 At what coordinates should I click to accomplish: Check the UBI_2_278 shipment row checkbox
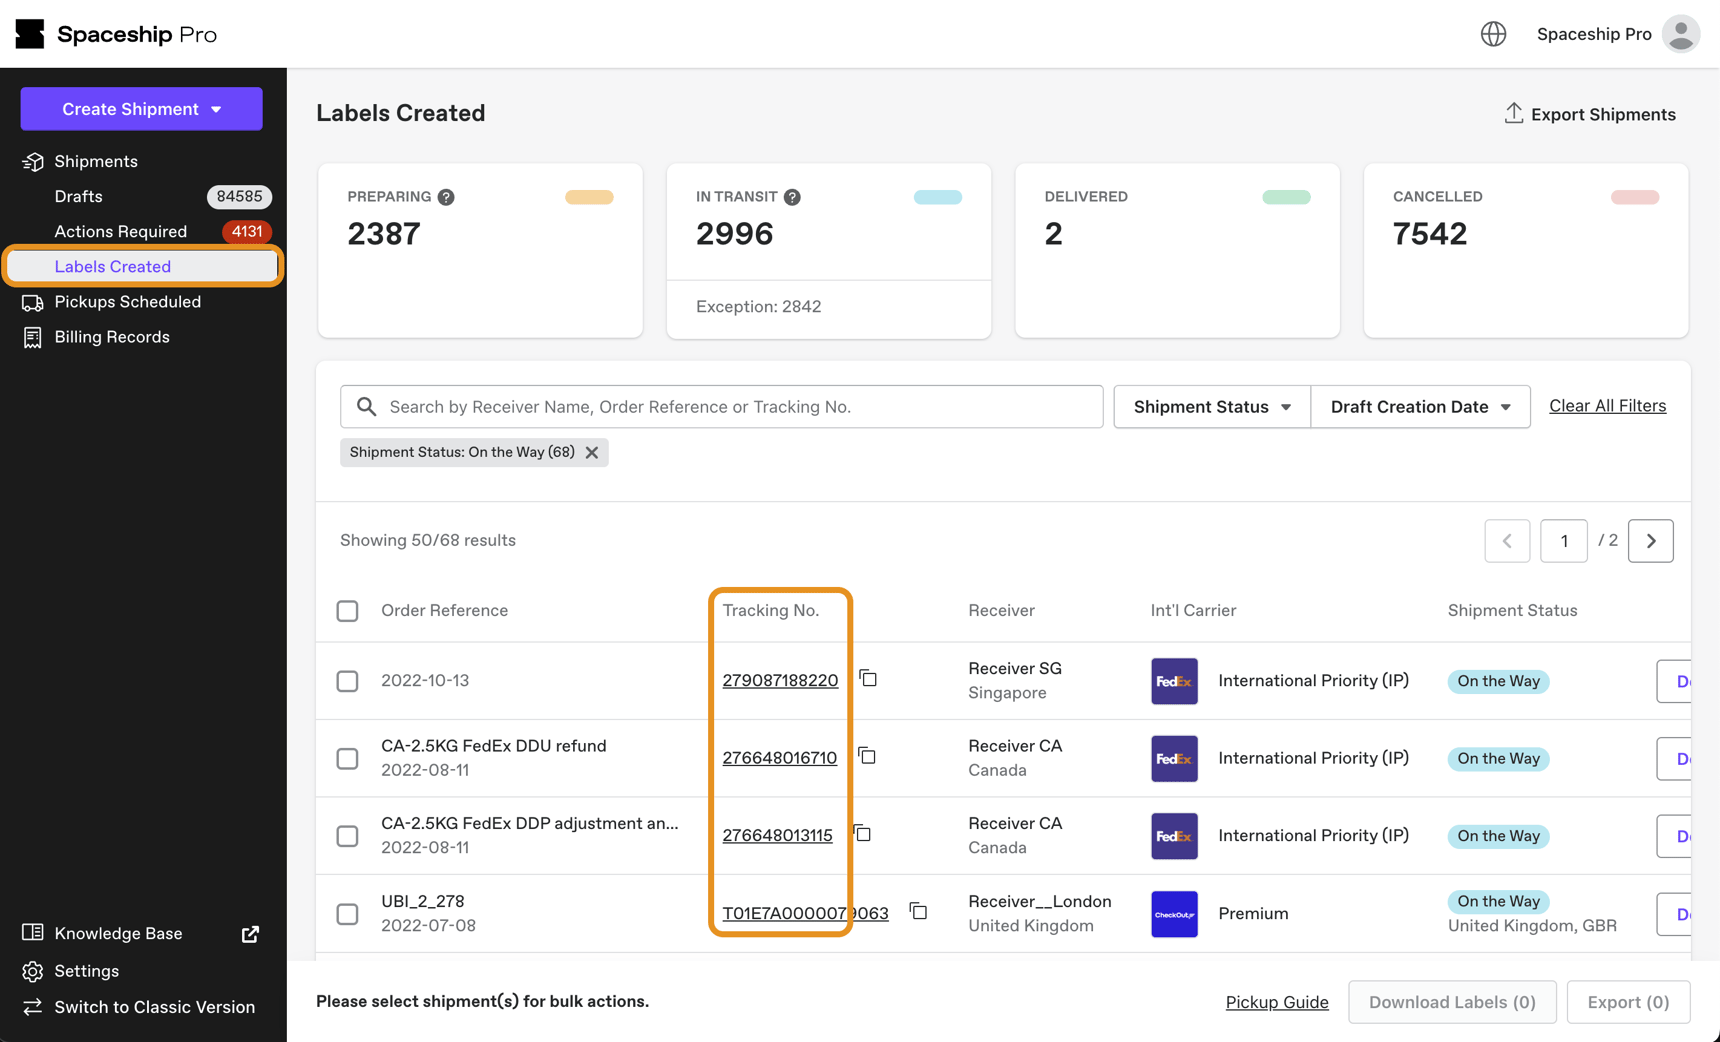[x=347, y=913]
